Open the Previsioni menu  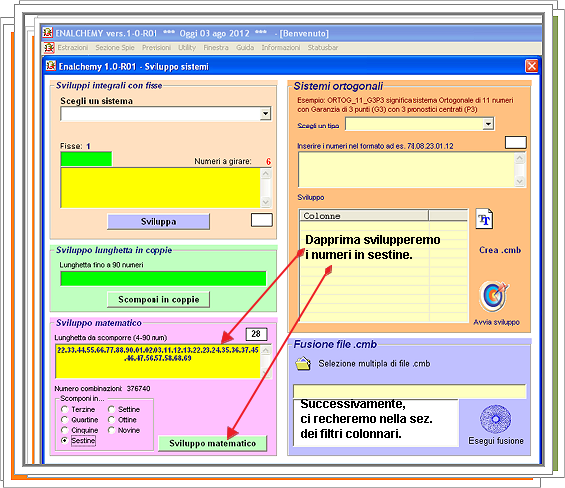click(156, 48)
